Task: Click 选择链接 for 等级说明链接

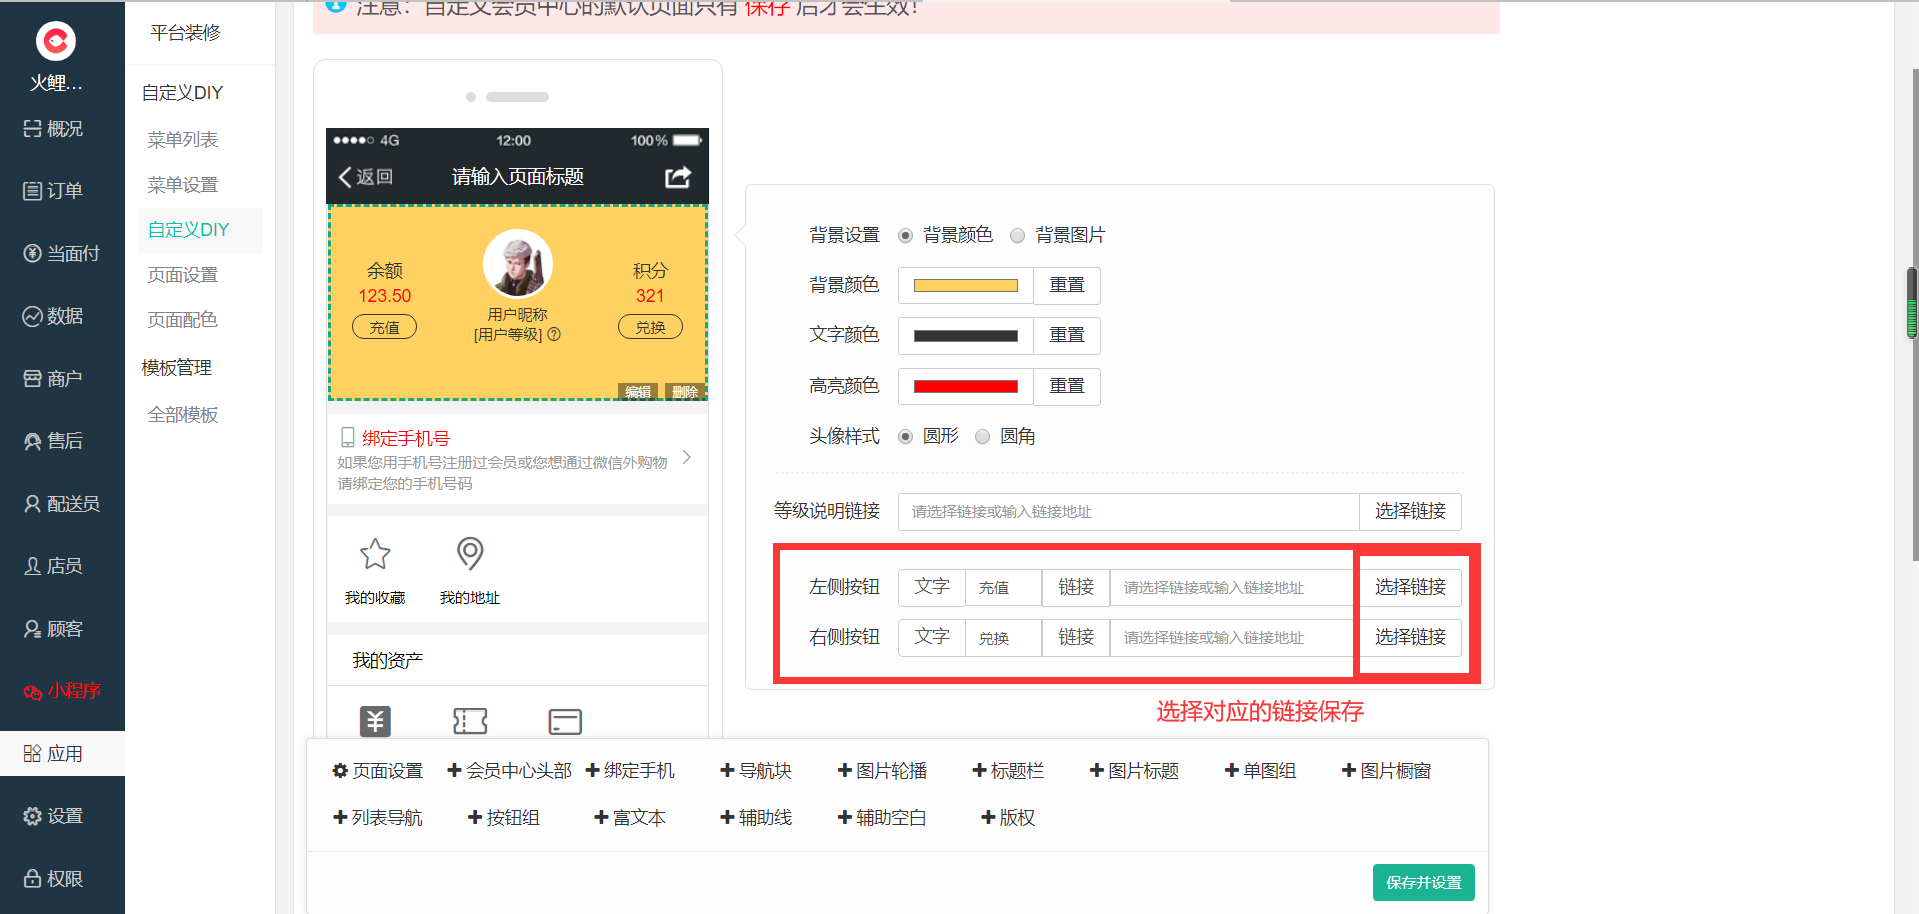Action: [x=1410, y=512]
